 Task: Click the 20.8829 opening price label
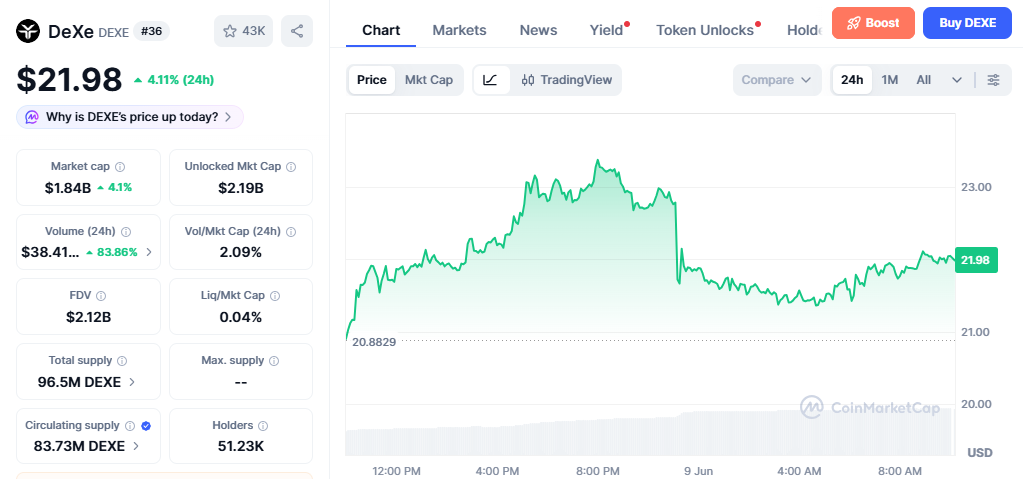[374, 341]
